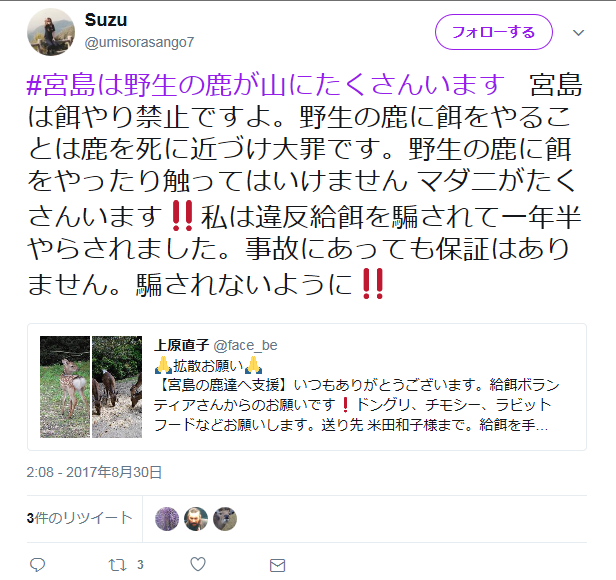Screen dimensions: 616x580
Task: Click the retweet arrows icon
Action: (x=117, y=565)
